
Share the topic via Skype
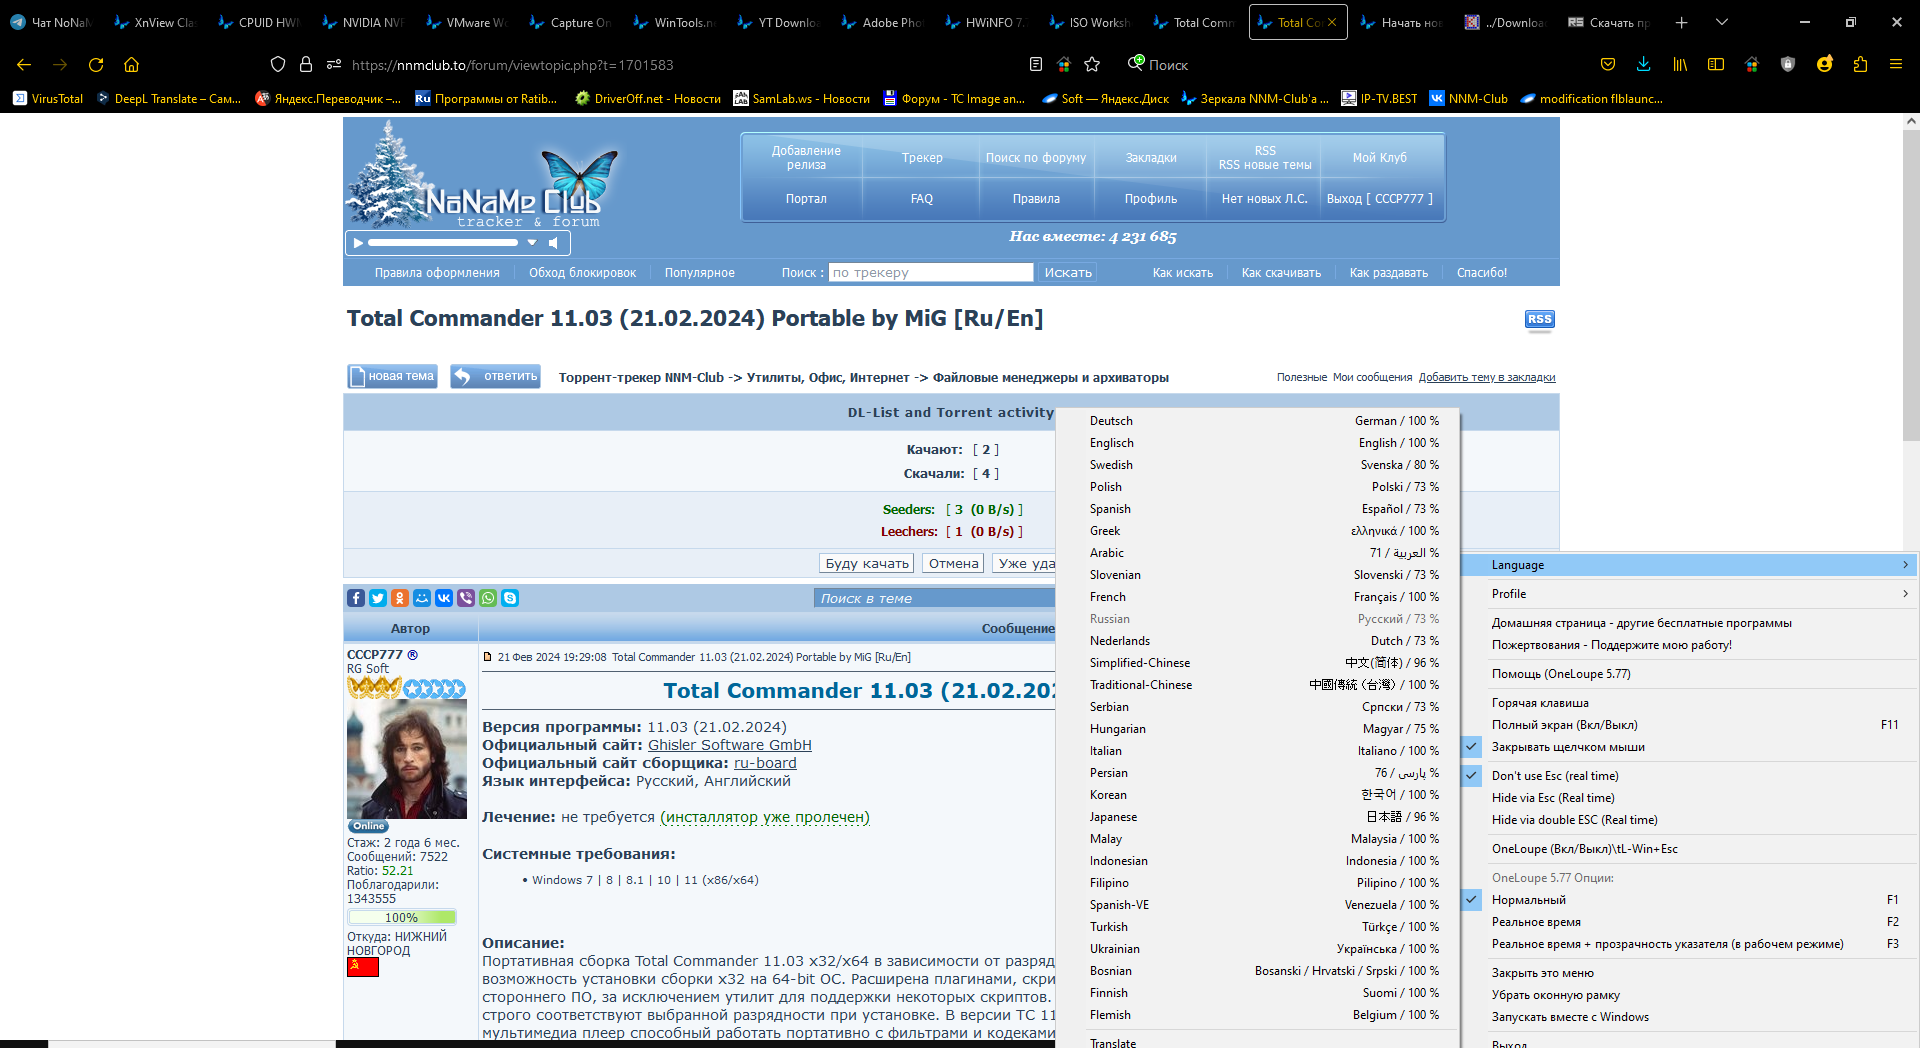(510, 598)
